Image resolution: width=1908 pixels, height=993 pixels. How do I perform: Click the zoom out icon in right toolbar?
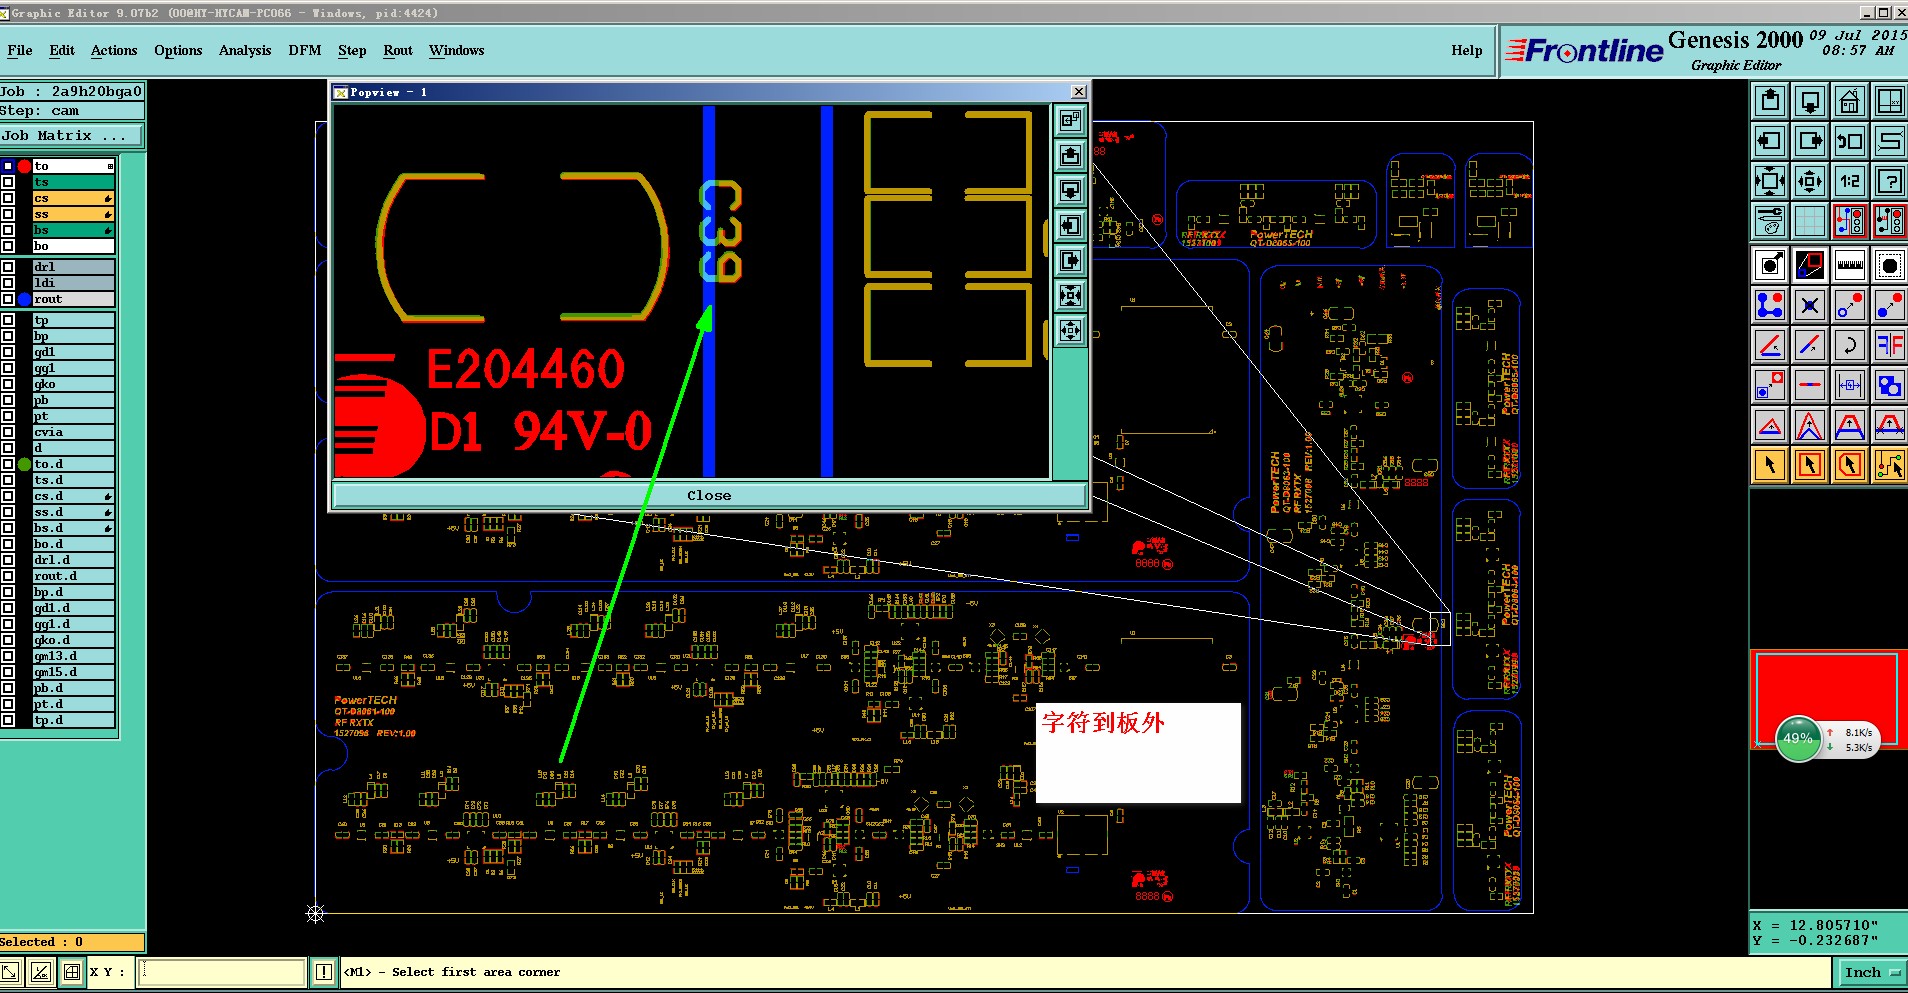point(1810,181)
